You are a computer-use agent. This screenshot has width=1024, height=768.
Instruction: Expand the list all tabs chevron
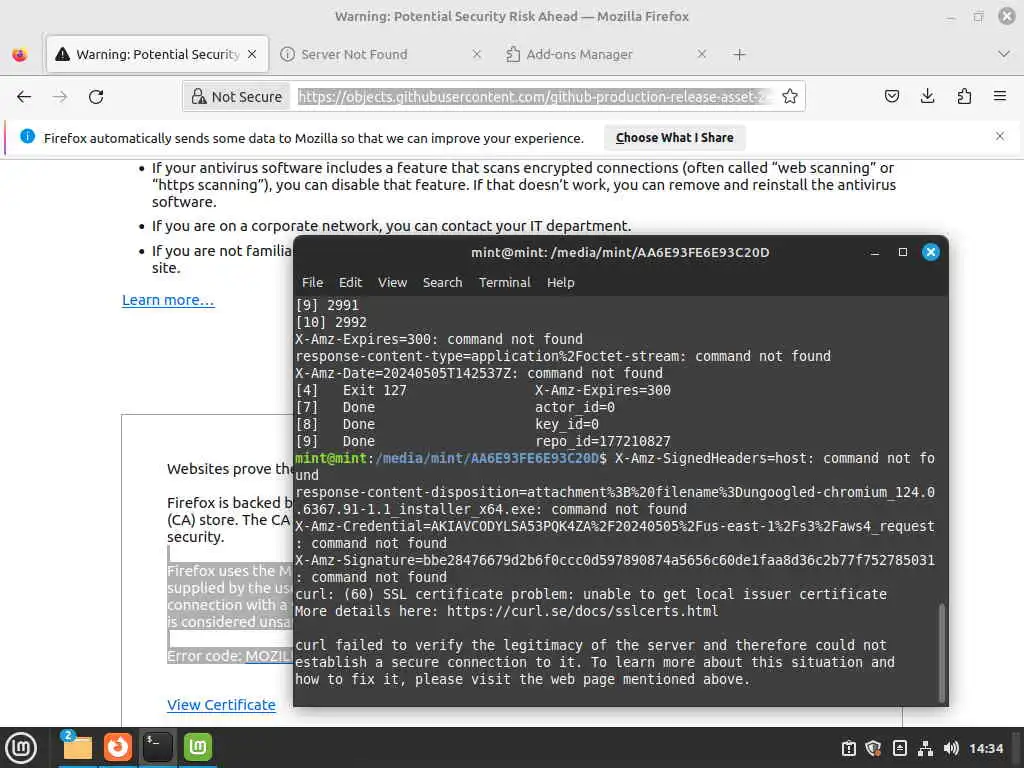1004,54
